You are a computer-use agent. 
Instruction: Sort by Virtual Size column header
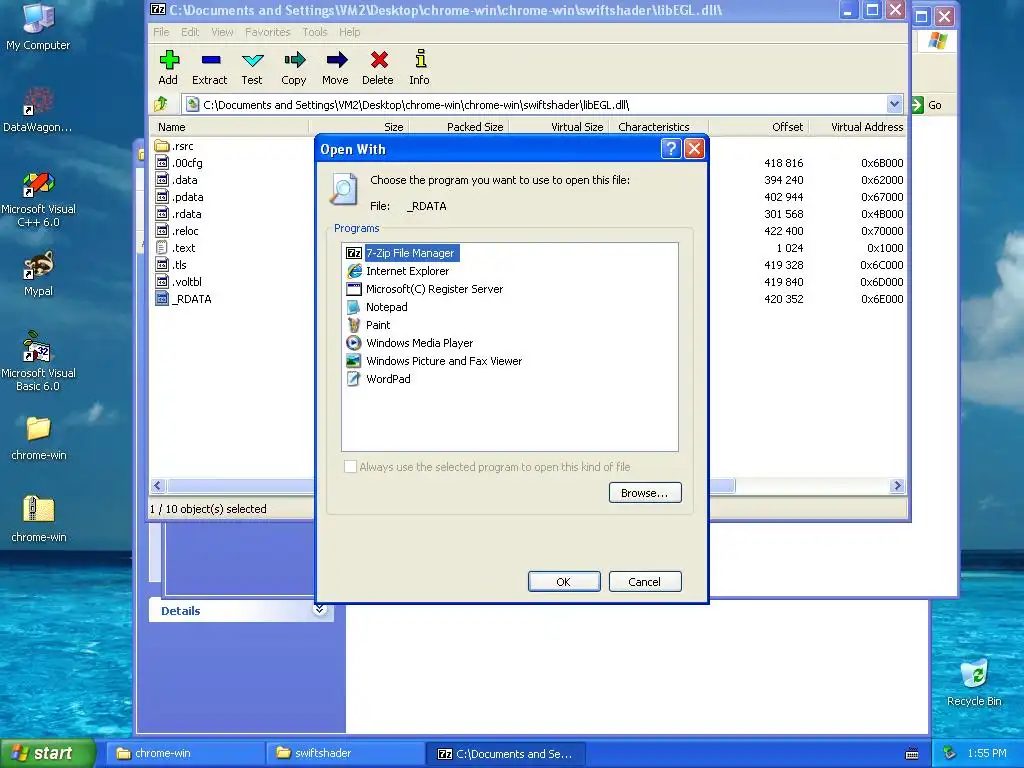(558, 127)
